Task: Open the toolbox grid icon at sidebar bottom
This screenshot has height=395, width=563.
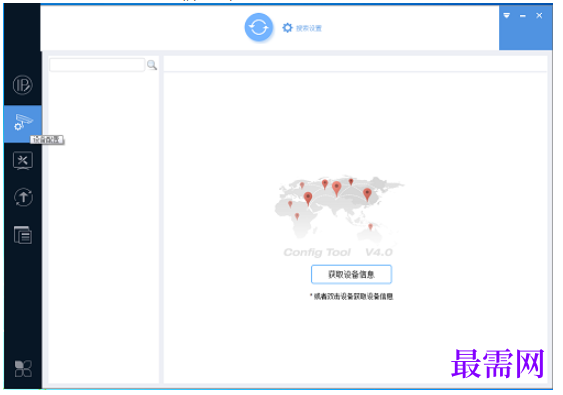Action: coord(23,369)
